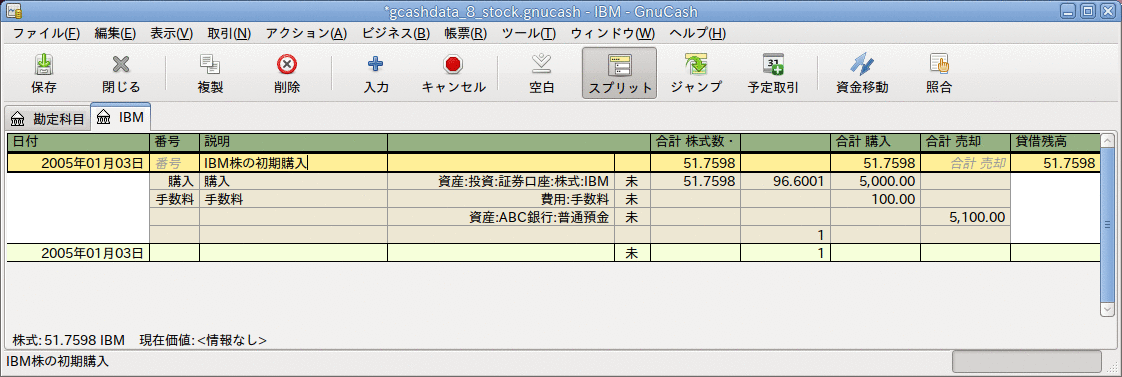
Task: Click the 説明 column header
Action: pos(293,142)
